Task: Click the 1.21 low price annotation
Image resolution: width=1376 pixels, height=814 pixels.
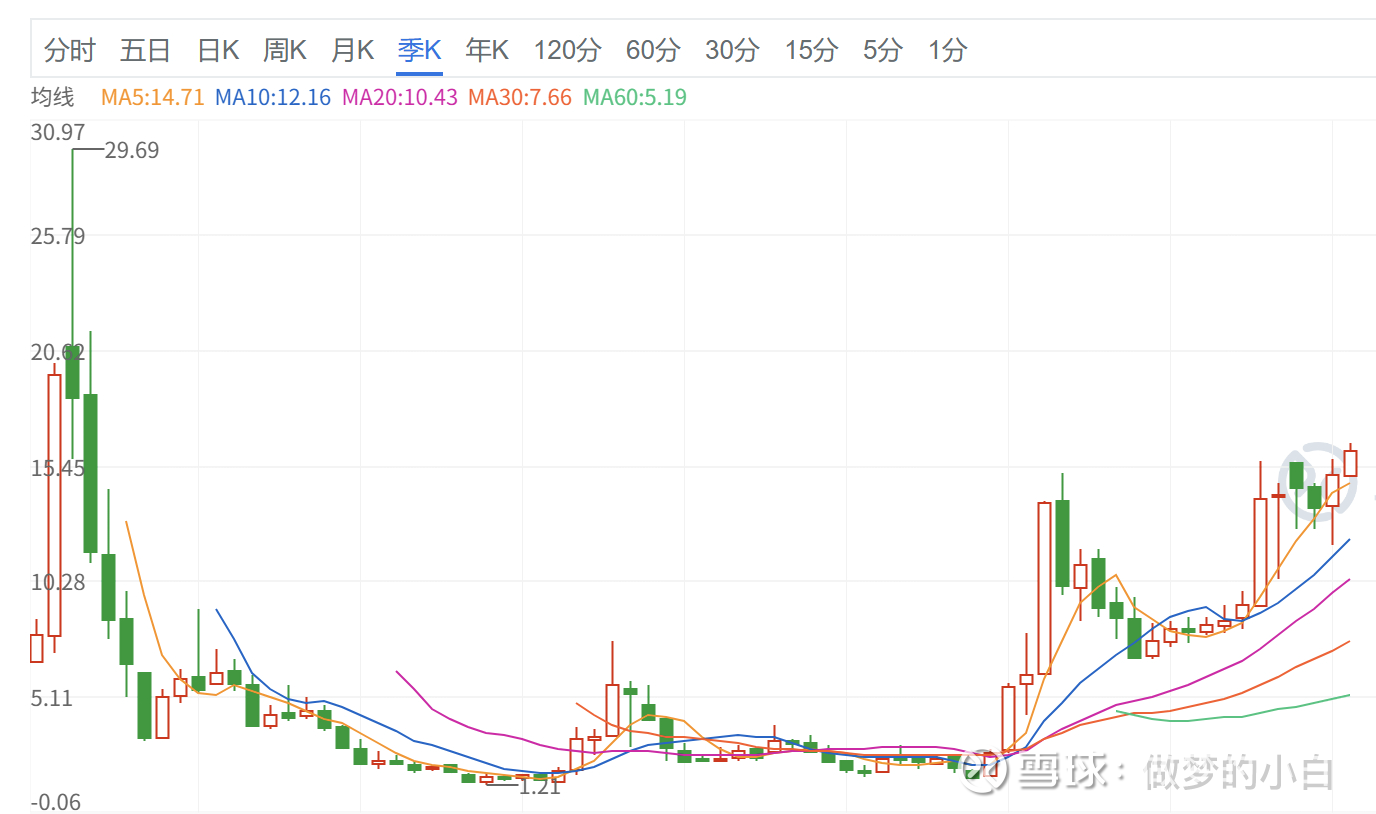Action: pyautogui.click(x=540, y=787)
